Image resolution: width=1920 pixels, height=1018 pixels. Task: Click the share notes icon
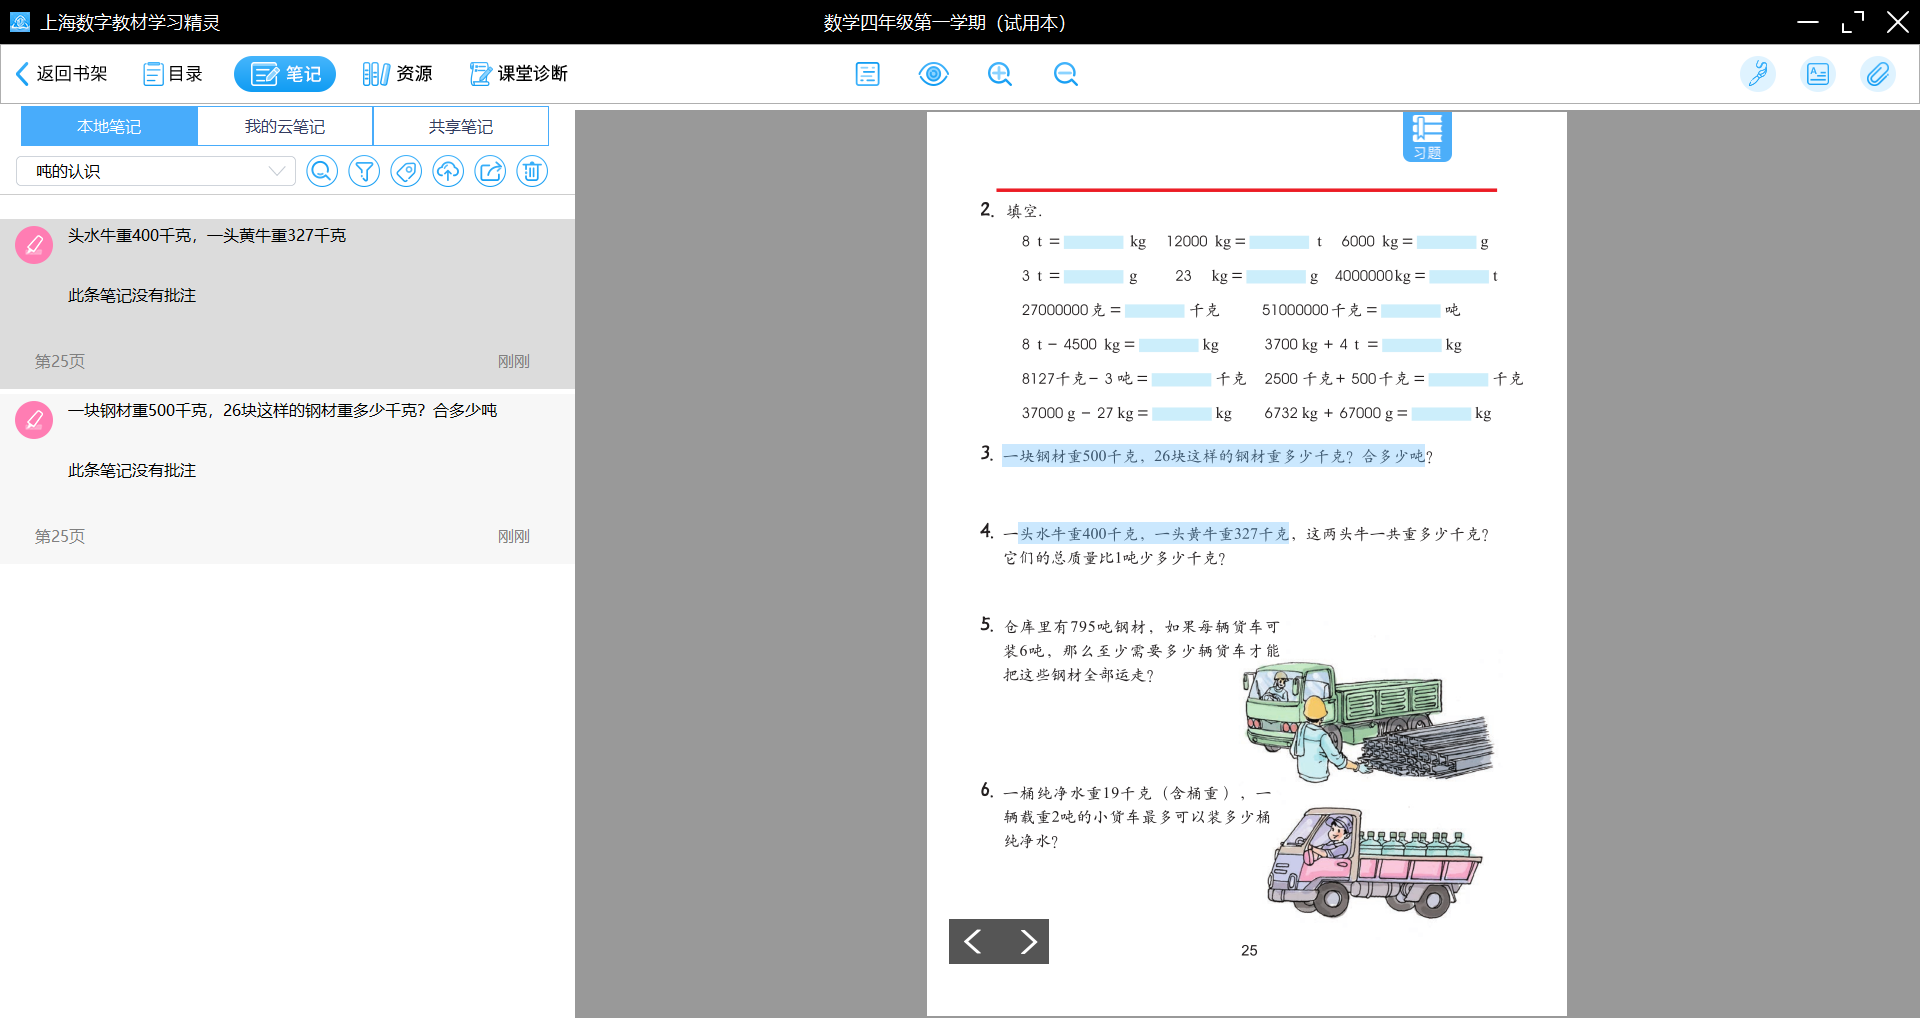click(490, 172)
